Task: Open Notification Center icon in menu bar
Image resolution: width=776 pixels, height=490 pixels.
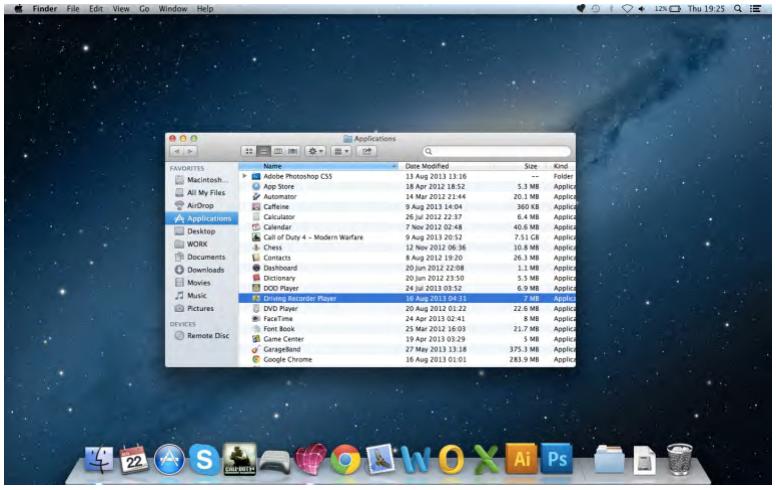Action: click(755, 9)
